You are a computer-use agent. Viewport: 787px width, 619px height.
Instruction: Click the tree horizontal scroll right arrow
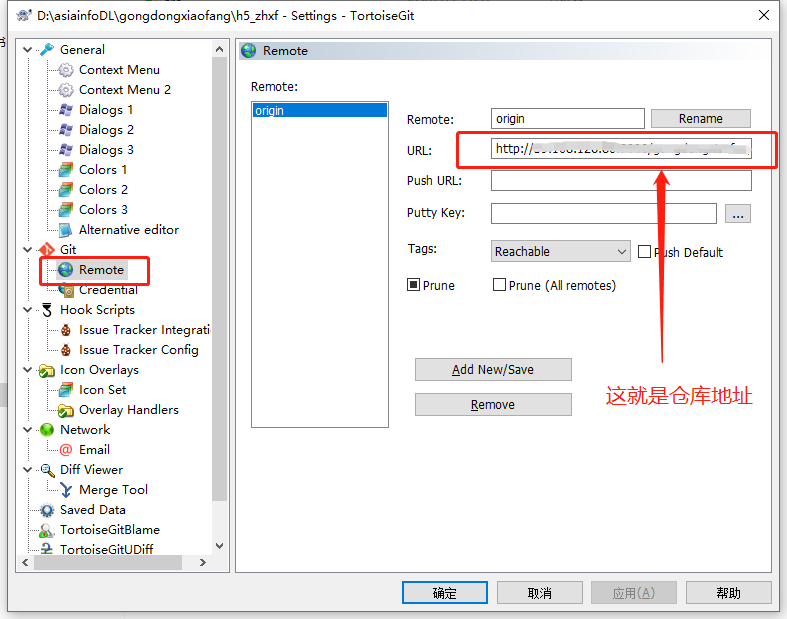202,563
